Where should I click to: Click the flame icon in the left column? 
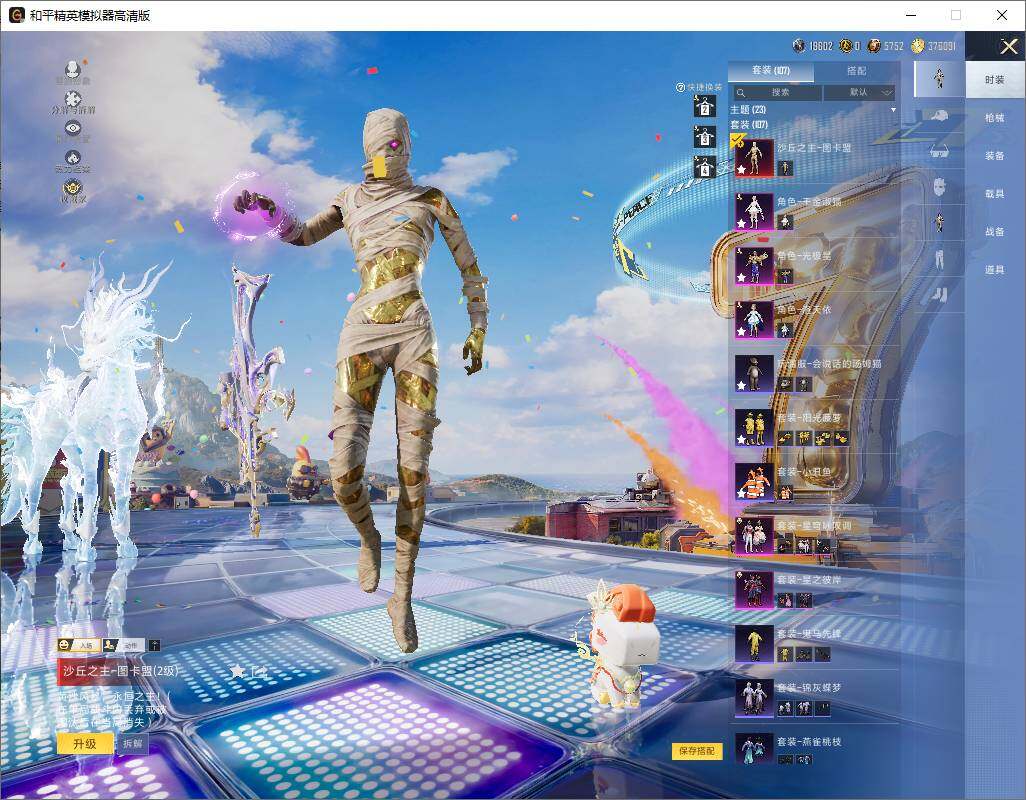tap(73, 157)
